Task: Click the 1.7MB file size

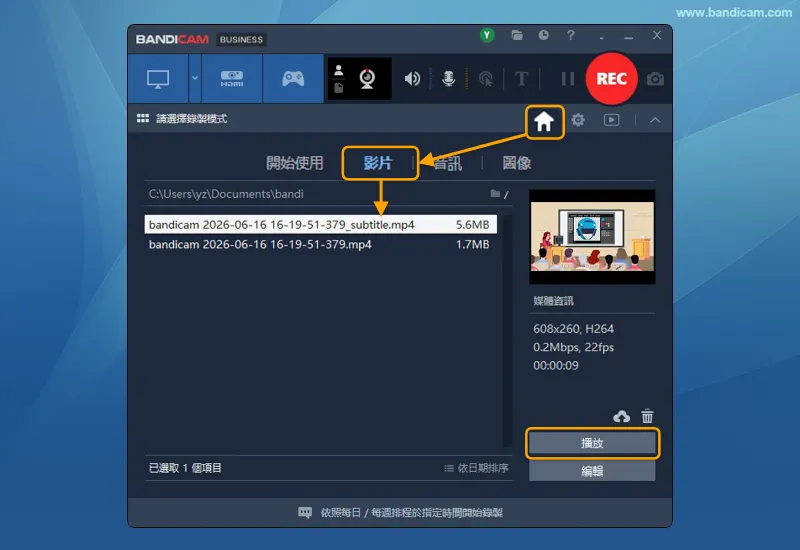Action: coord(472,244)
